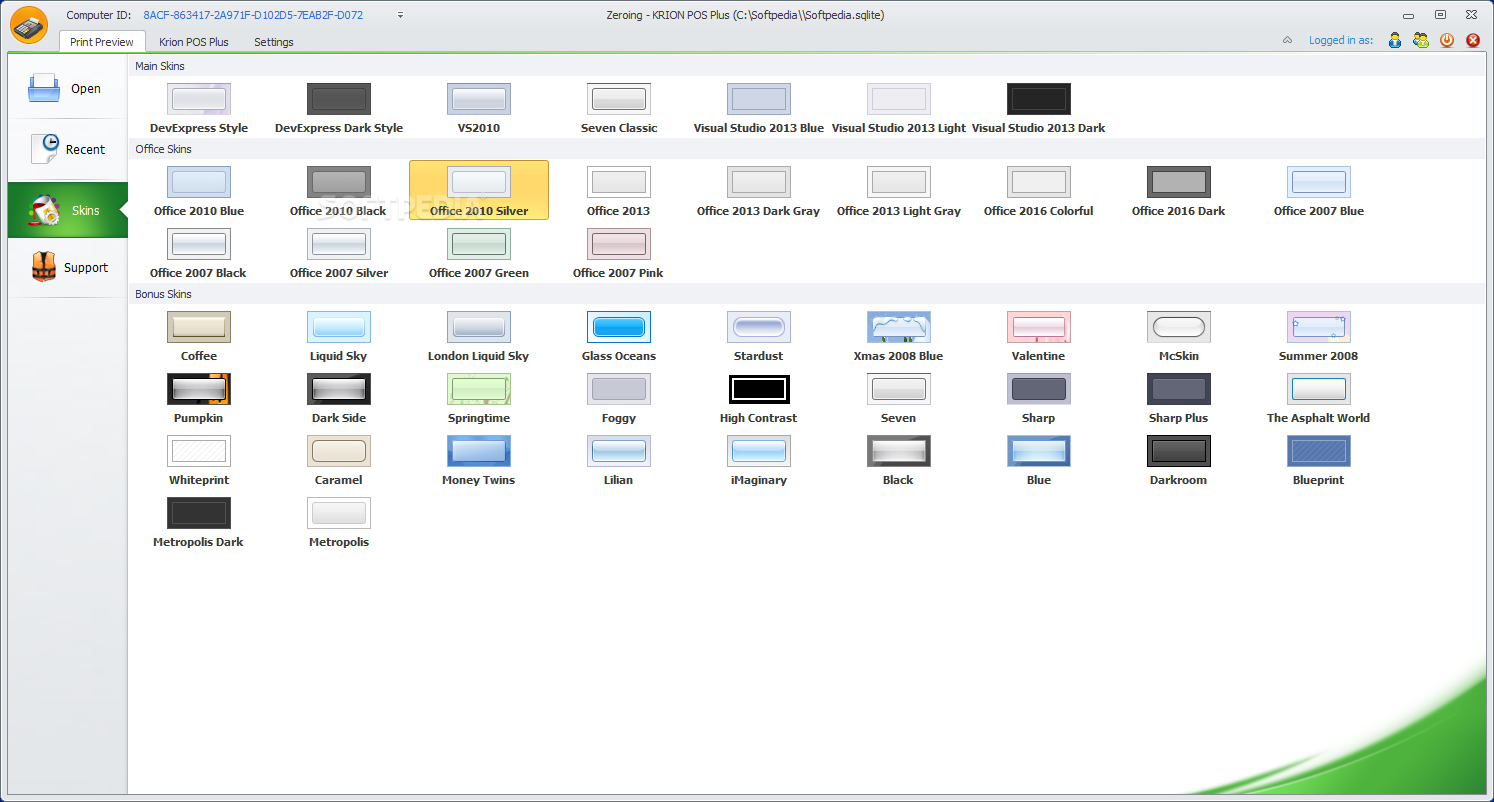Screen dimensions: 1494x802
Task: Select the Office 2010 Black skin
Action: coord(339,191)
